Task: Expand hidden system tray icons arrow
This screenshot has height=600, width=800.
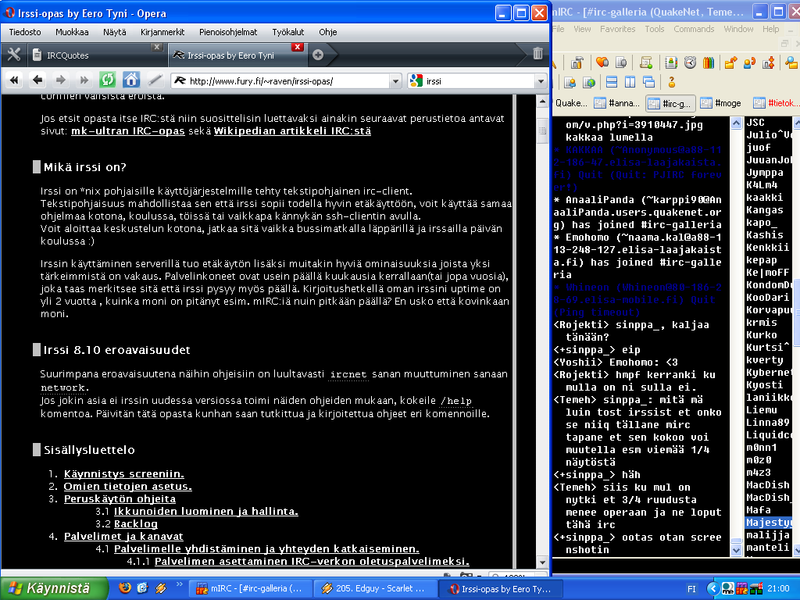Action: tap(713, 588)
